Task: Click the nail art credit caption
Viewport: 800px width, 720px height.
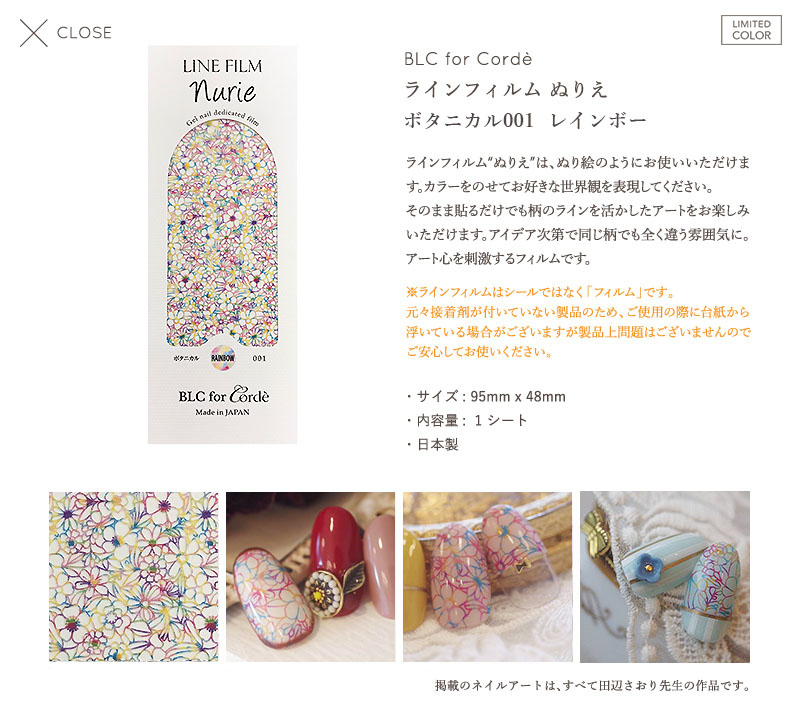Action: click(x=592, y=685)
